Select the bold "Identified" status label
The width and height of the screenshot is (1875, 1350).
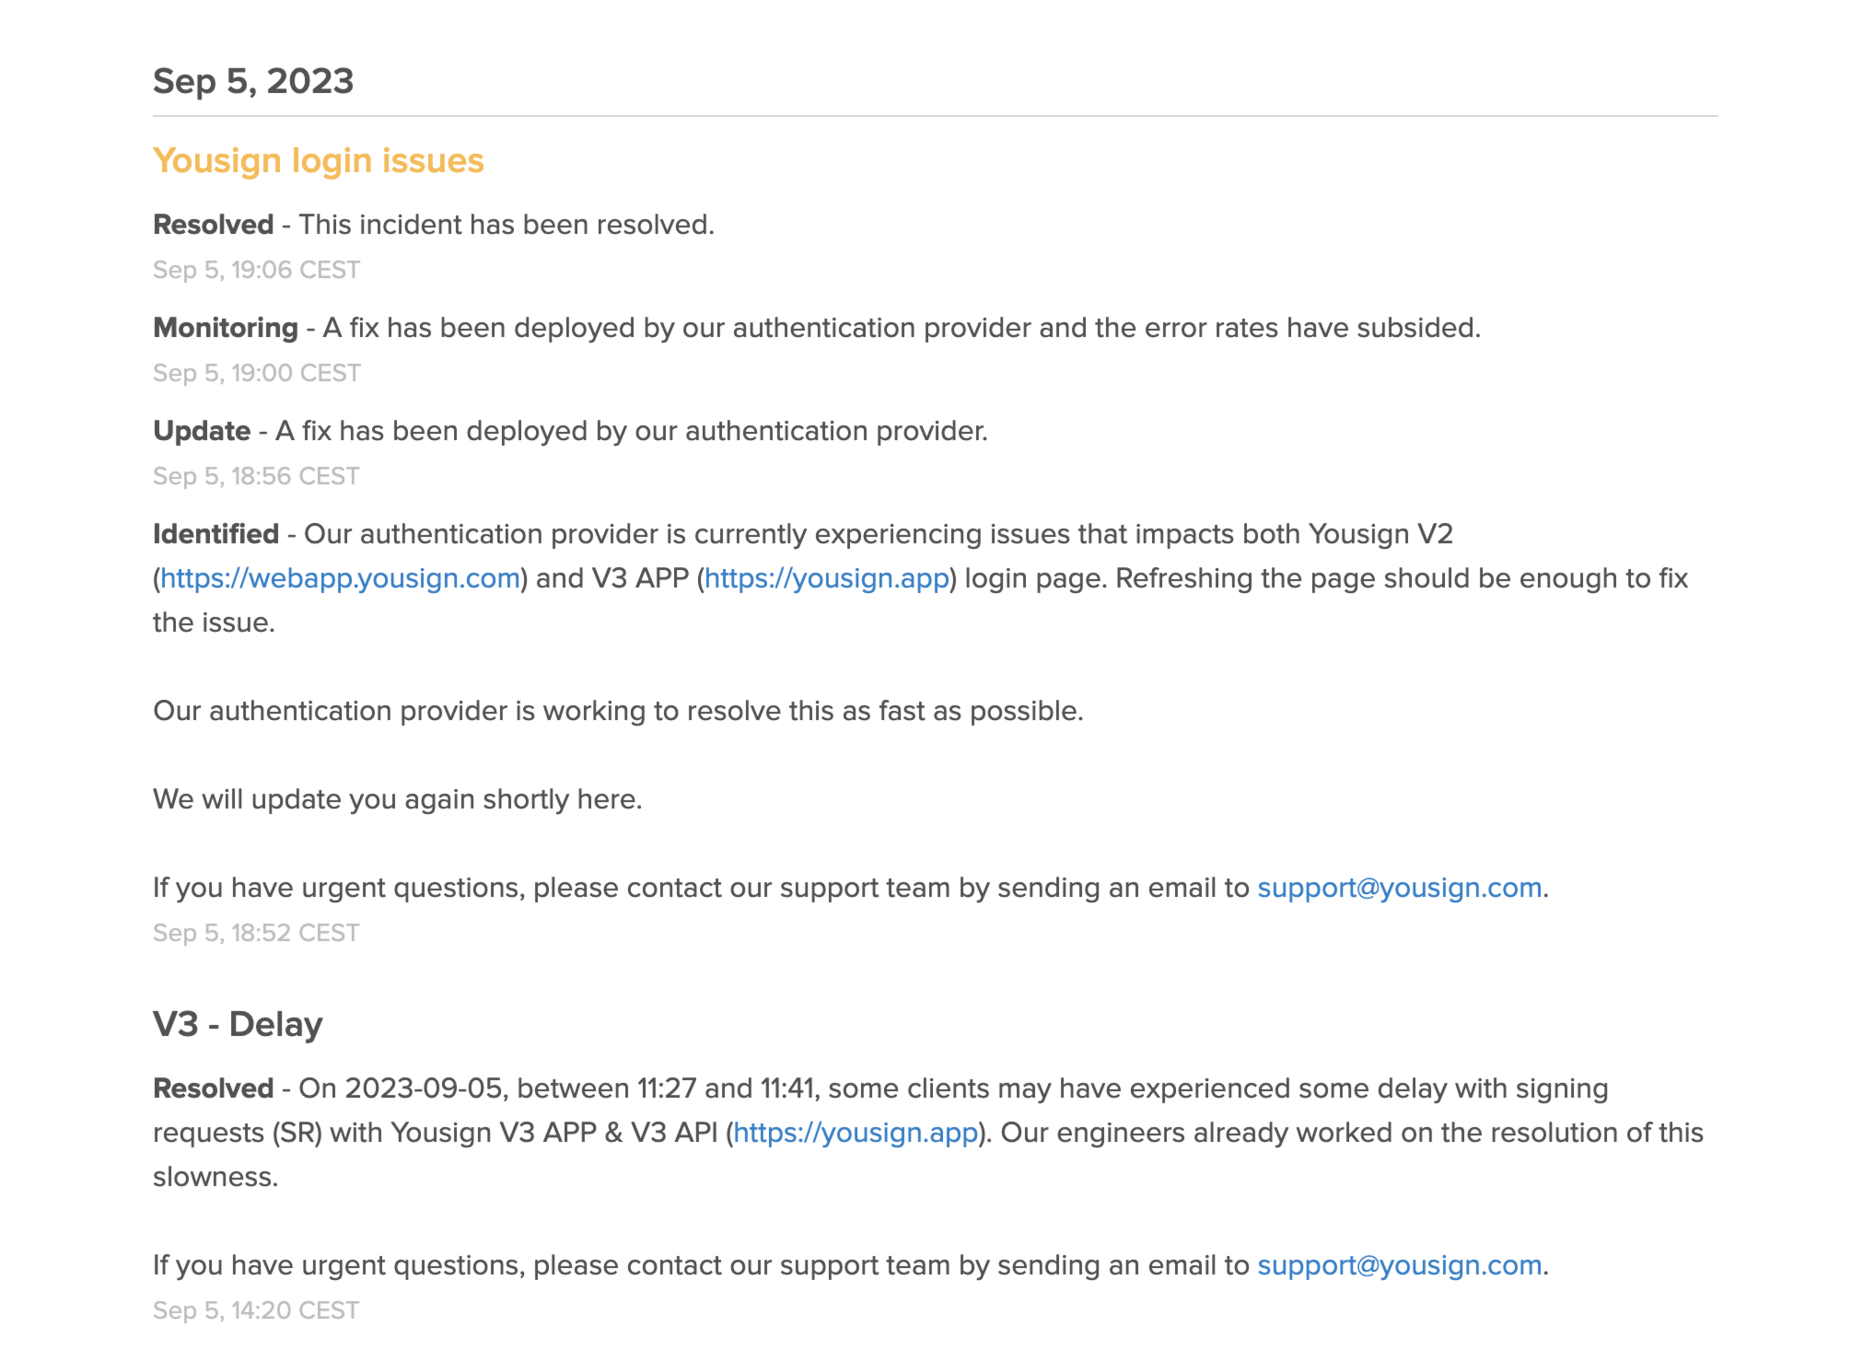click(x=215, y=534)
